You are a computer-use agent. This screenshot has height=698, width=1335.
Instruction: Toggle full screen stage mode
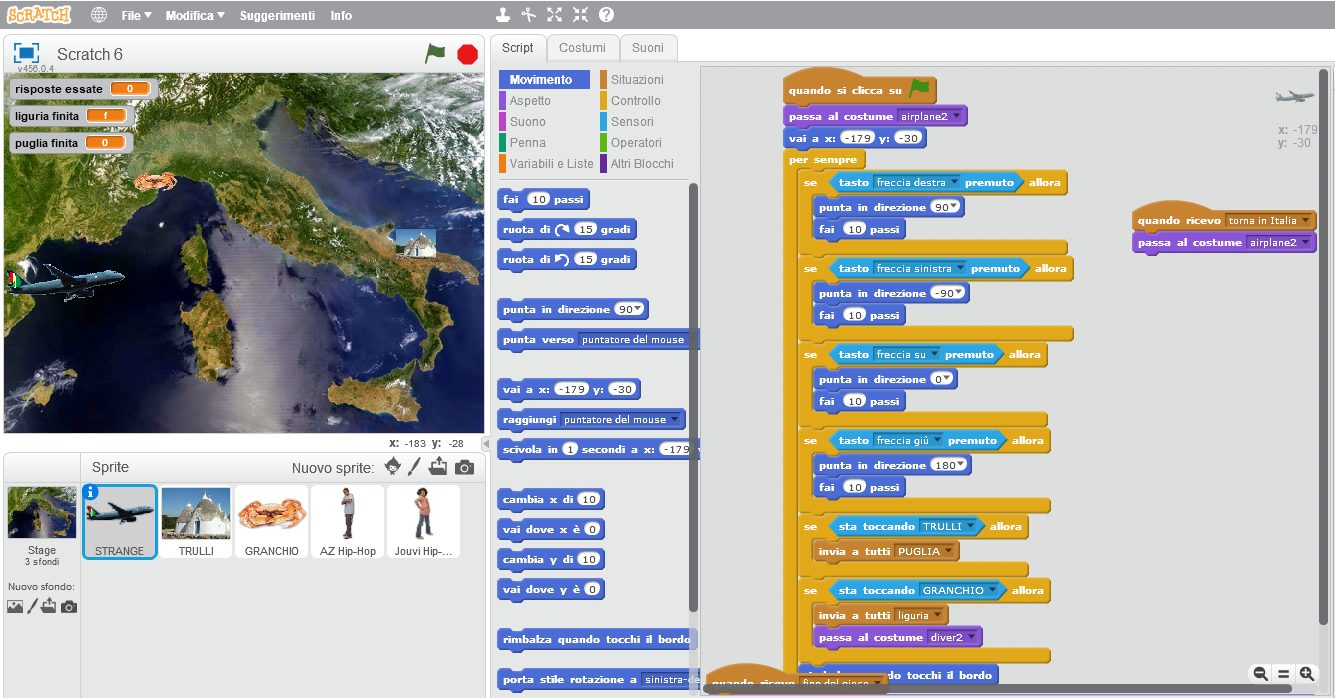tap(26, 54)
